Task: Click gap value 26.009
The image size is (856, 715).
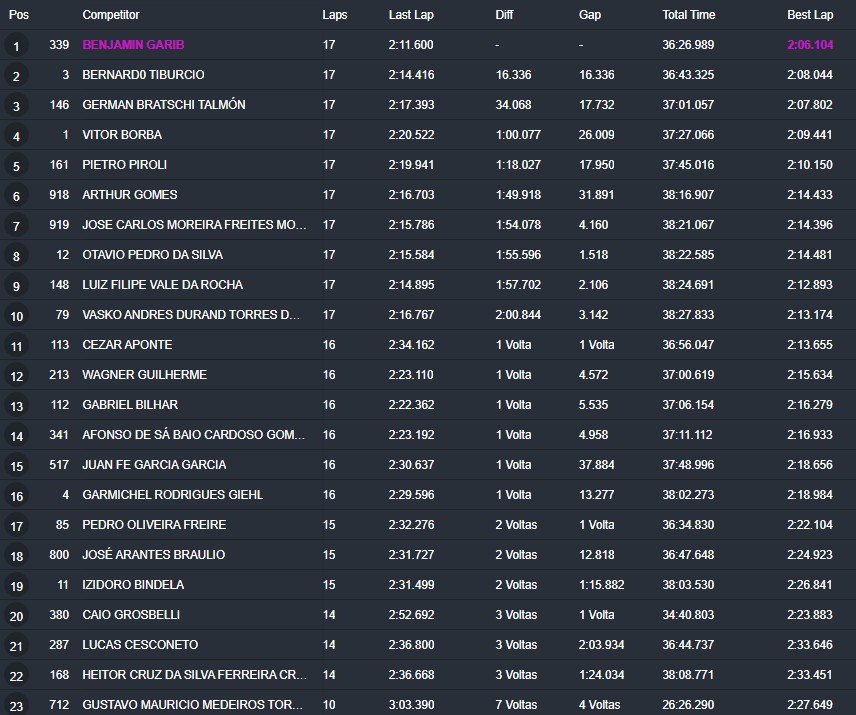Action: (x=597, y=135)
